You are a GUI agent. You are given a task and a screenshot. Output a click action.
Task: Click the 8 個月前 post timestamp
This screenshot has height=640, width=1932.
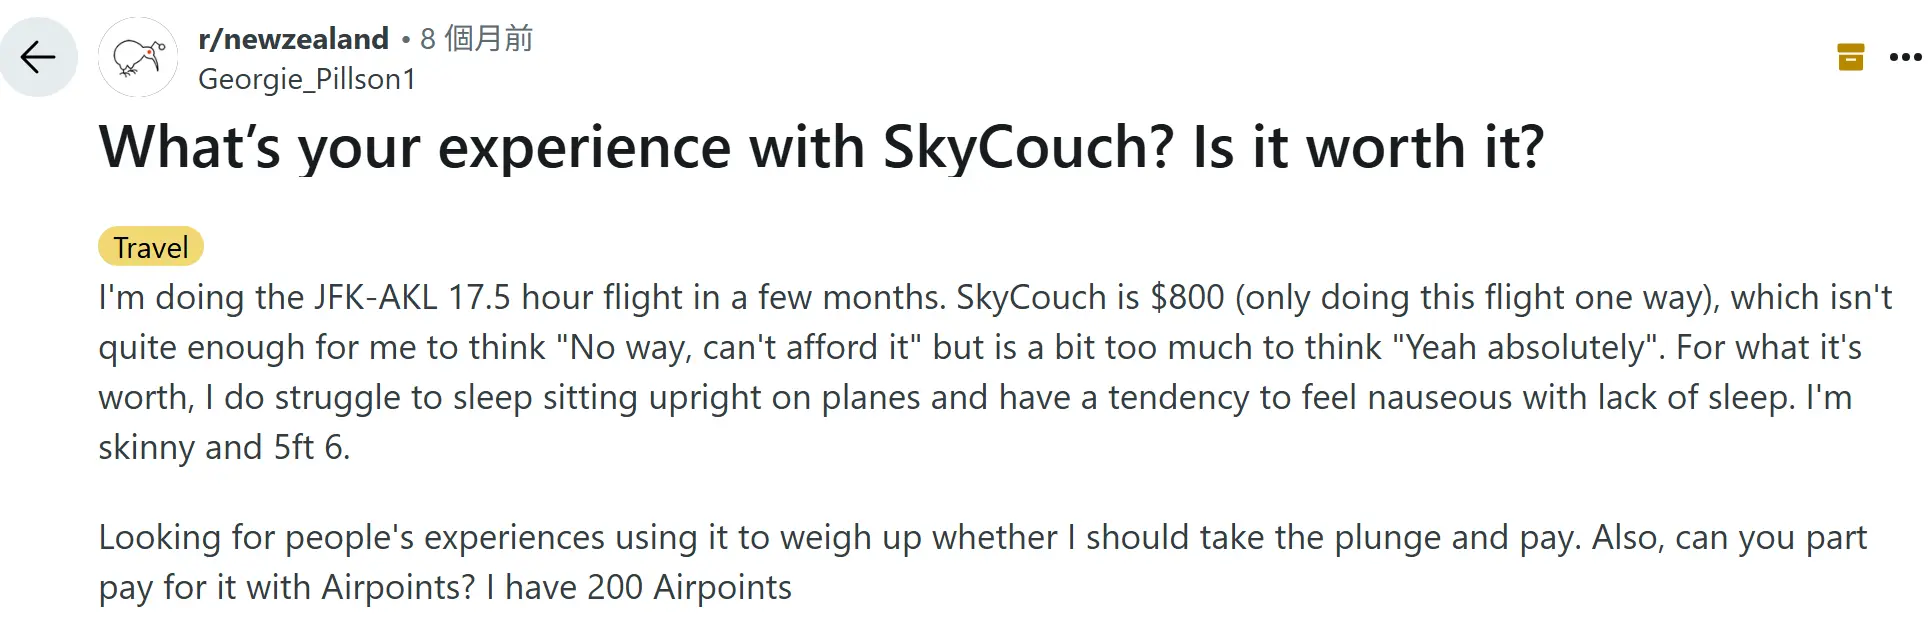(x=477, y=39)
